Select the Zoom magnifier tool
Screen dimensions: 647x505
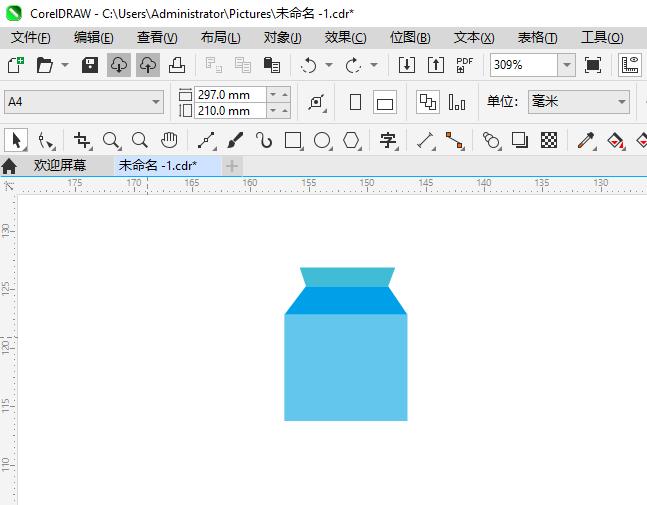click(111, 140)
